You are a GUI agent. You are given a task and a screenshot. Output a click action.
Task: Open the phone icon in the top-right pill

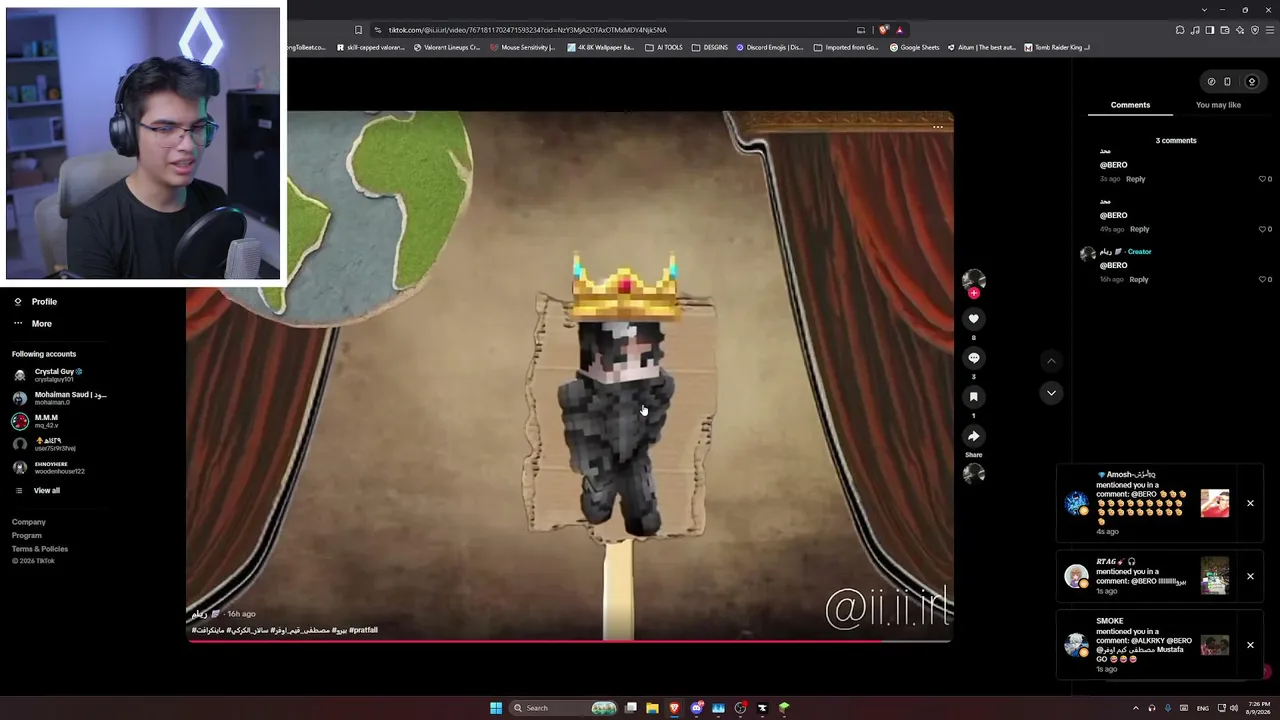1228,82
